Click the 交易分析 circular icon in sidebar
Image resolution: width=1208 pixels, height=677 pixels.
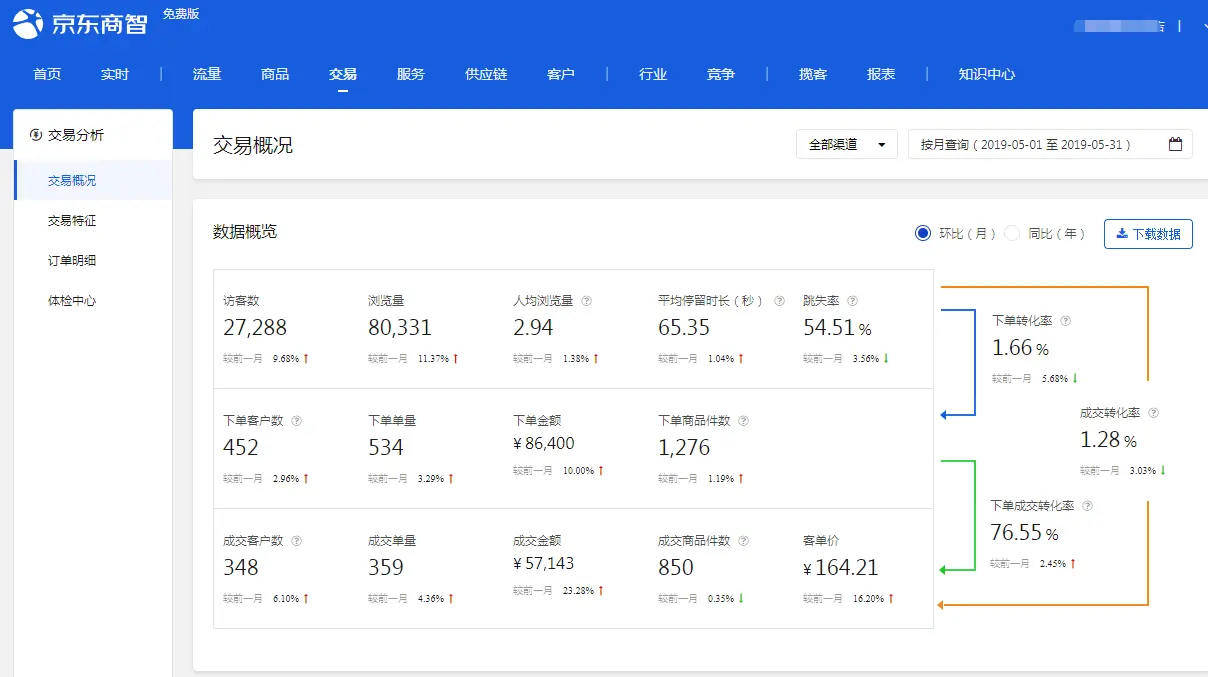coord(36,134)
